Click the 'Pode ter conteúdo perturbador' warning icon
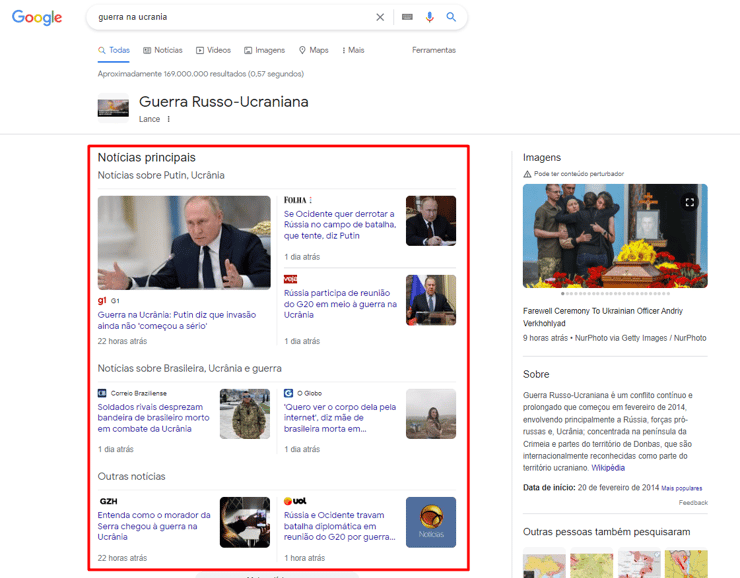Viewport: 740px width, 578px height. 527,174
